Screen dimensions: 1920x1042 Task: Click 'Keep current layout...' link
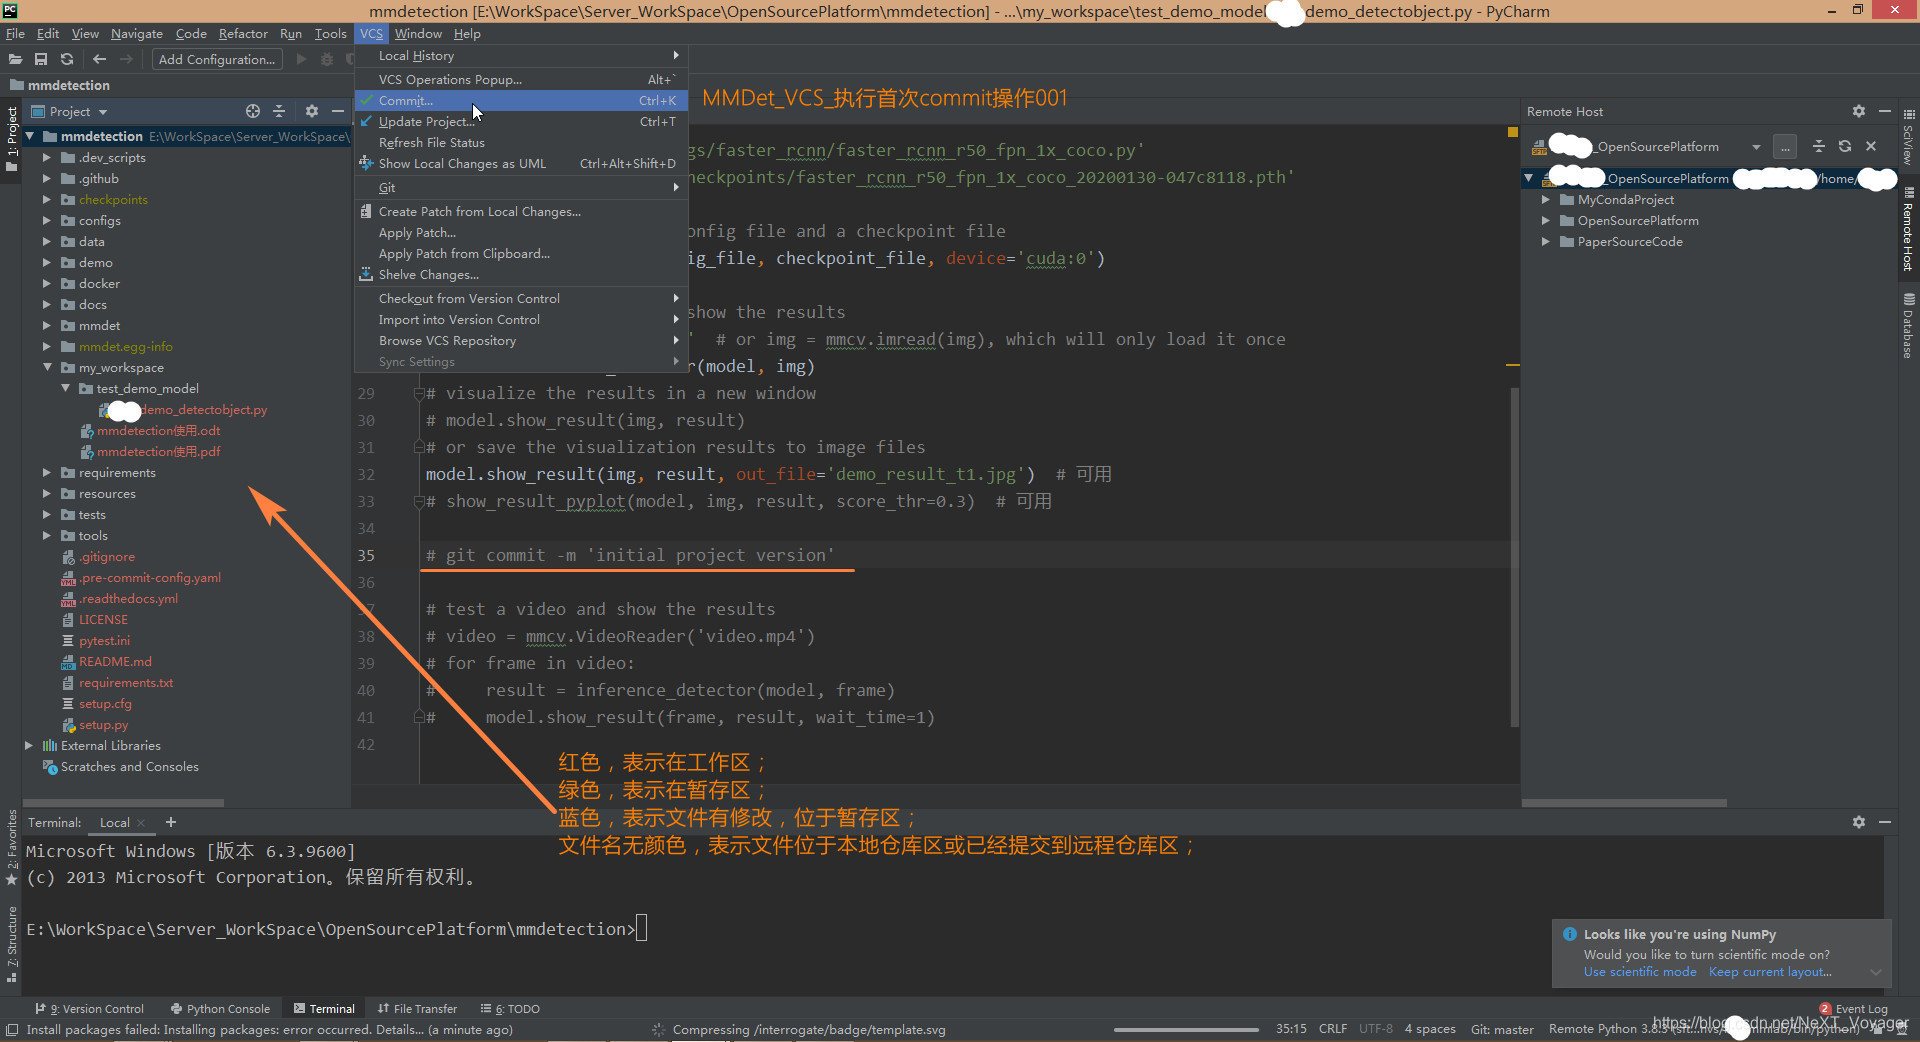(x=1770, y=971)
